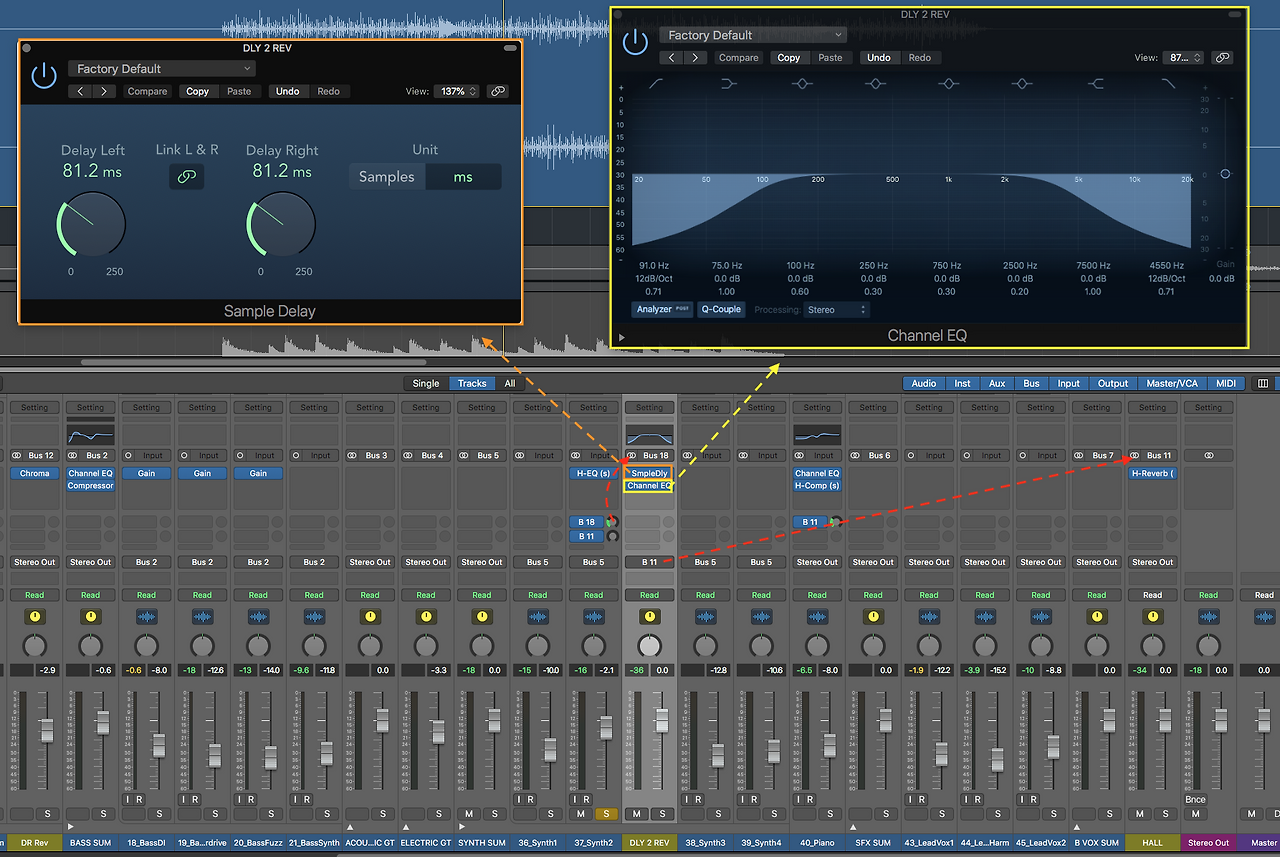Screen dimensions: 1280x857
Task: Toggle the Sample Delay plugin power button
Action: coord(43,76)
